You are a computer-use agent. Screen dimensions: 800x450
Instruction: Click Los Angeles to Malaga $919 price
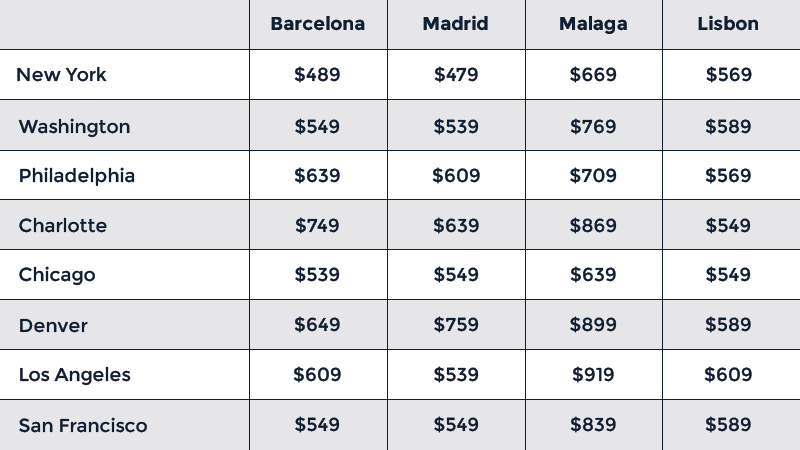593,375
